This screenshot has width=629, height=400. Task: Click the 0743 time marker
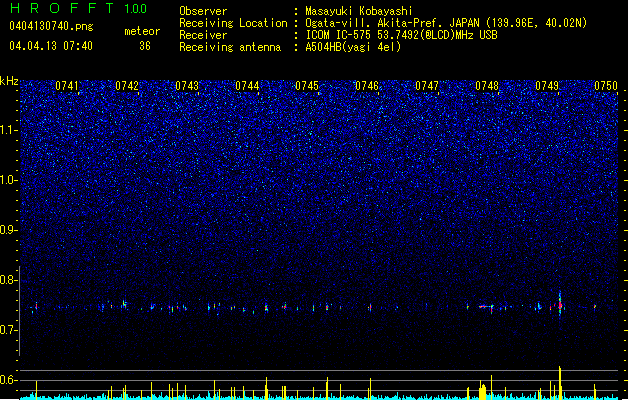[187, 86]
